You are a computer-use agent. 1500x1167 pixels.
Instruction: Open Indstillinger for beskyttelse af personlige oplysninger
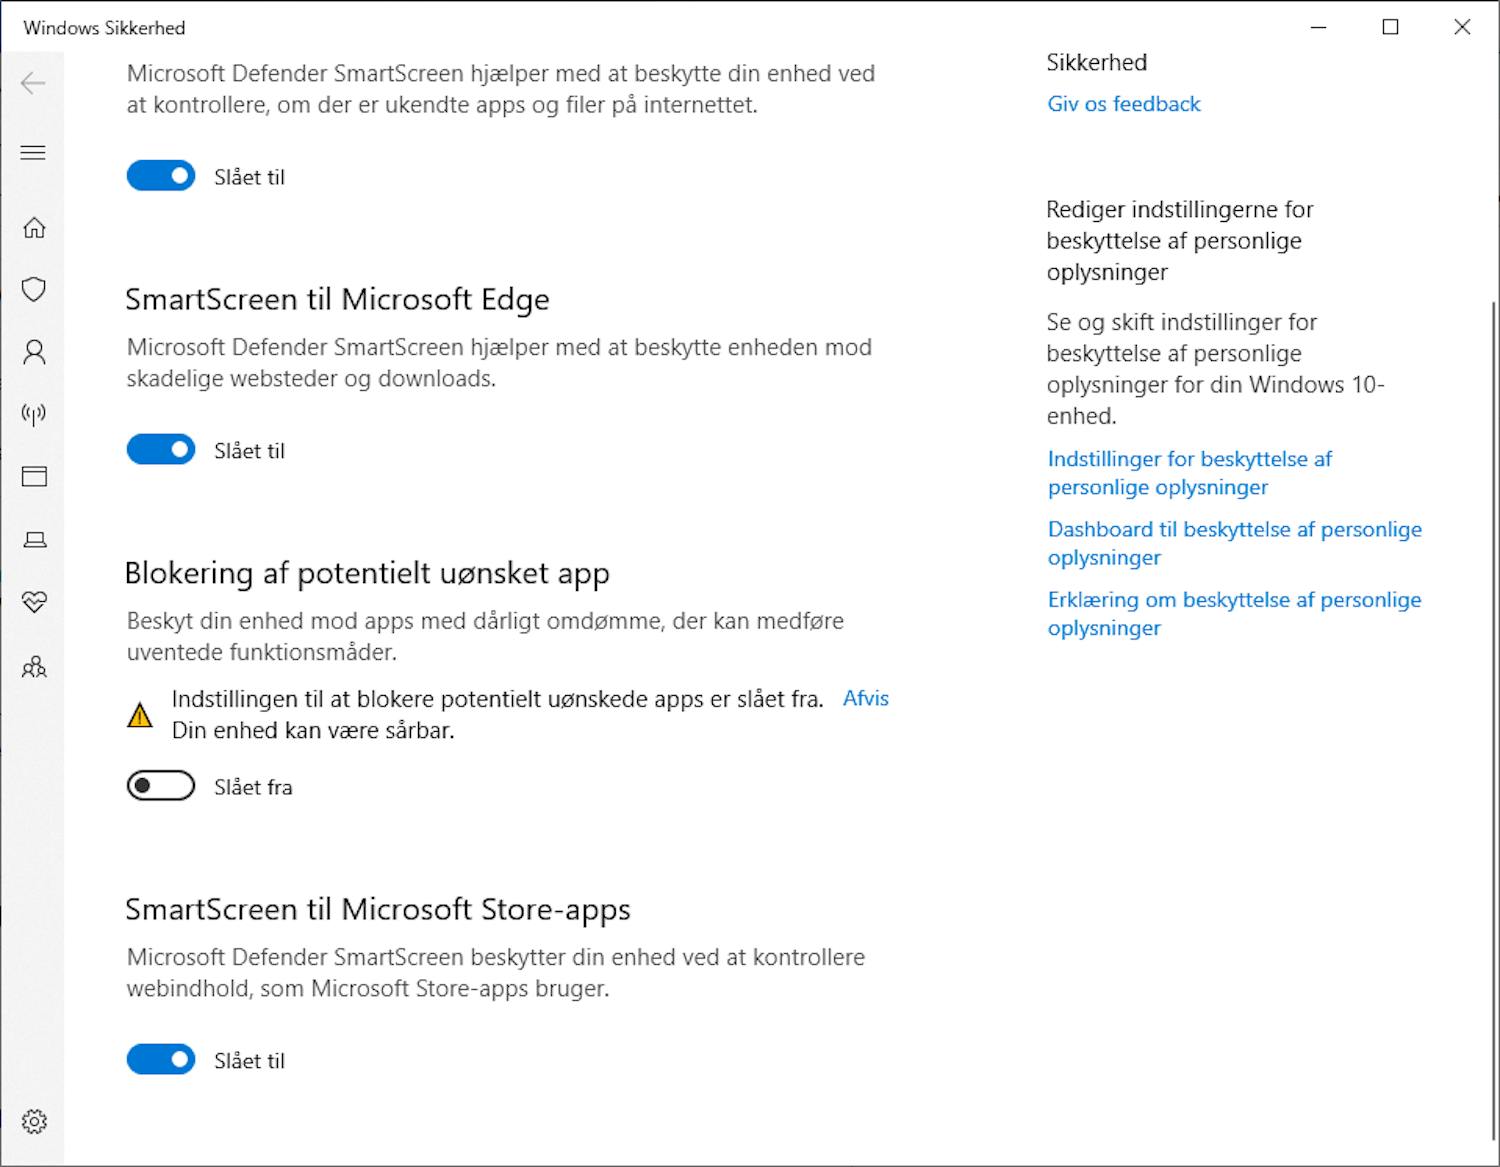click(1189, 472)
